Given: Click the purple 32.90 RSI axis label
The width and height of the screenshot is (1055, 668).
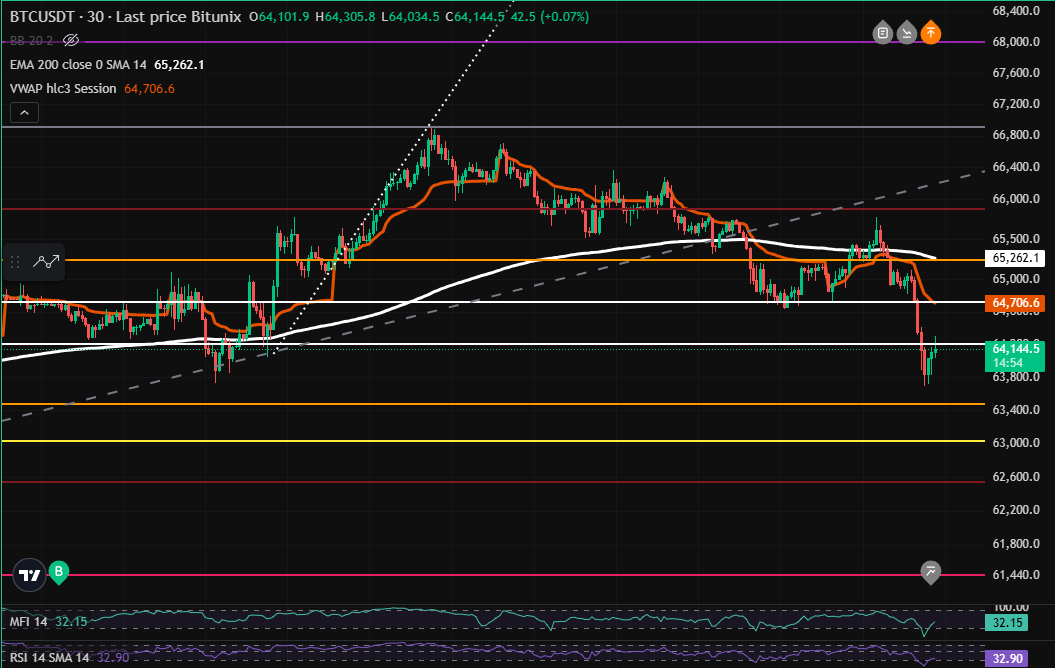Looking at the screenshot, I should [1007, 659].
